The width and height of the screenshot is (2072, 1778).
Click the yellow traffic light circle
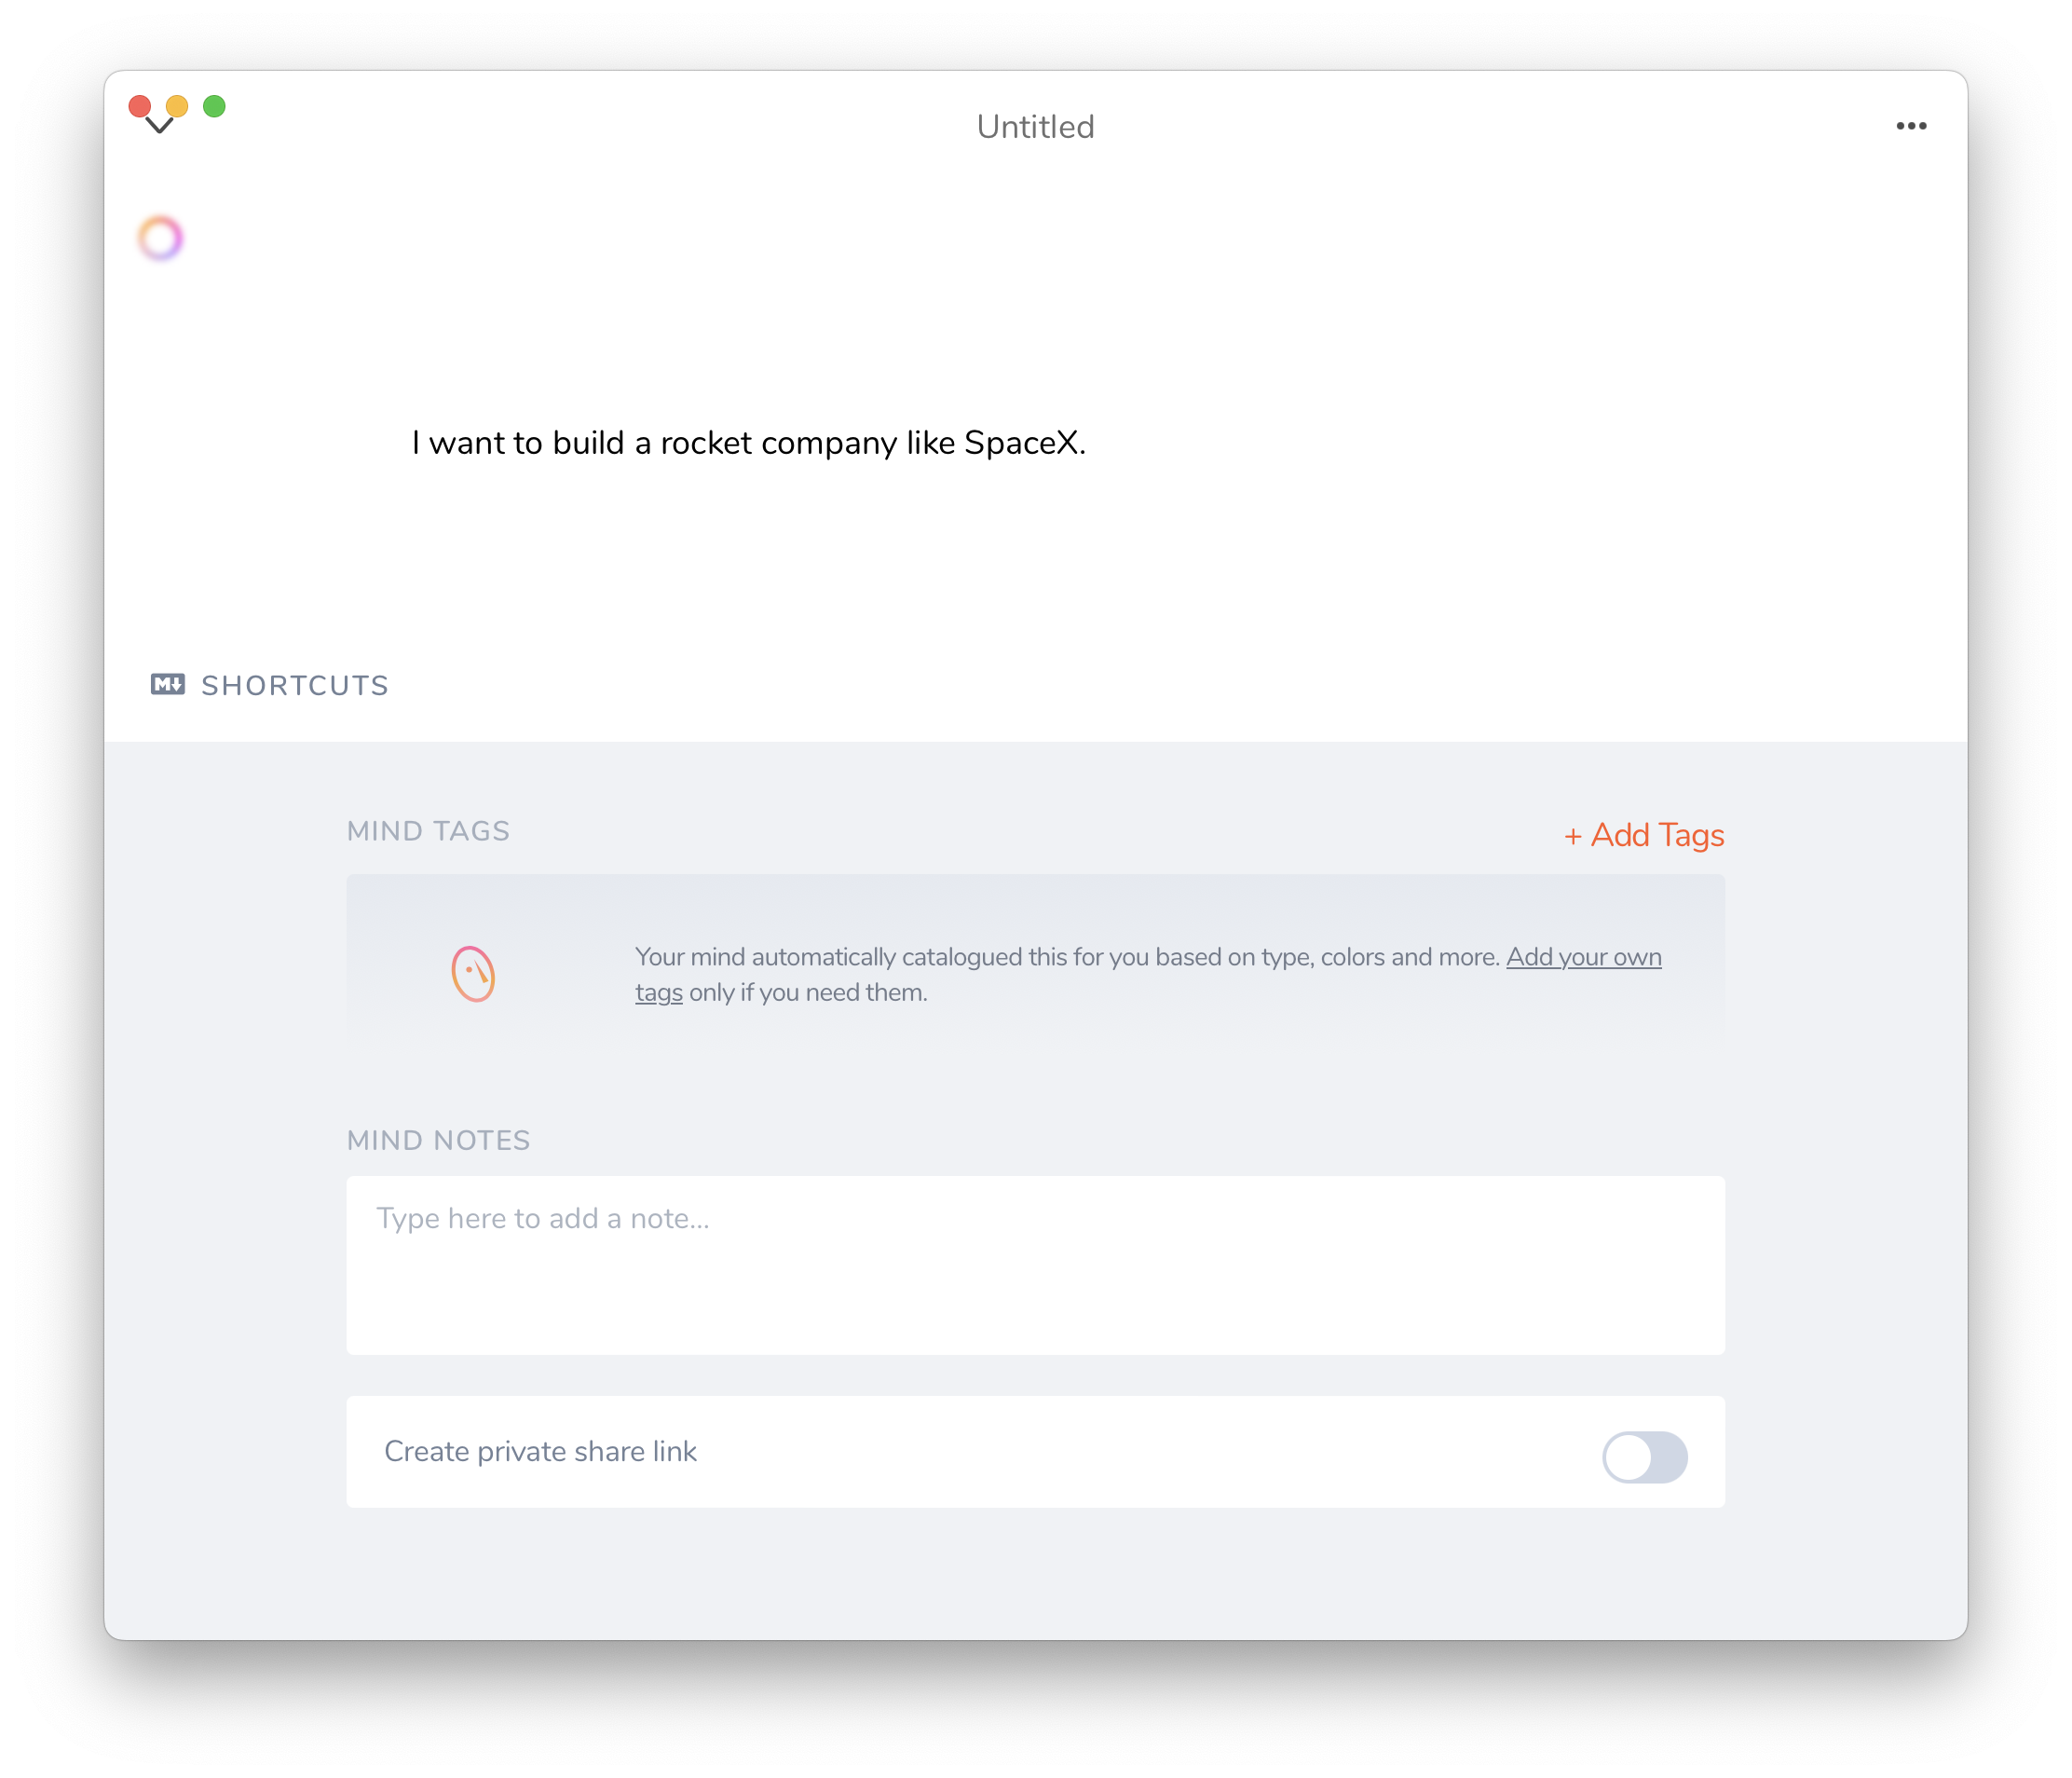pyautogui.click(x=178, y=106)
